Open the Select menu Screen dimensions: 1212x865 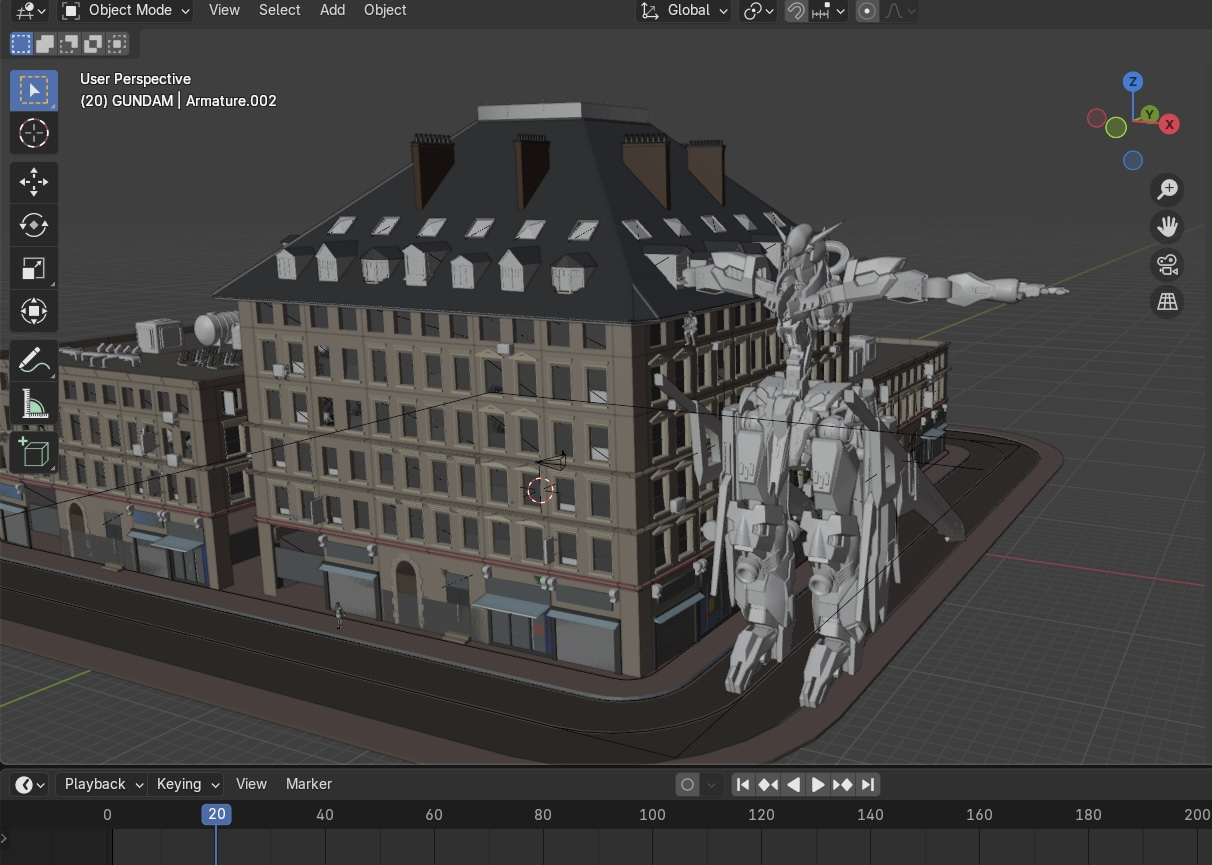[x=279, y=10]
